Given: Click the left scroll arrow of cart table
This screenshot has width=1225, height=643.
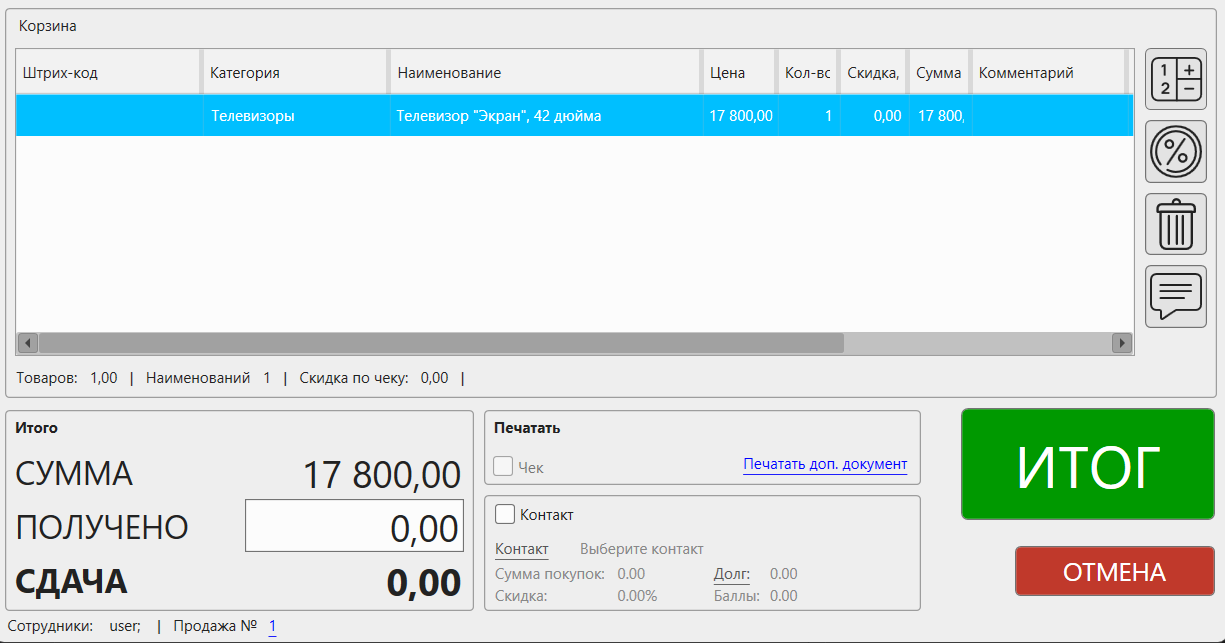Looking at the screenshot, I should pos(28,343).
